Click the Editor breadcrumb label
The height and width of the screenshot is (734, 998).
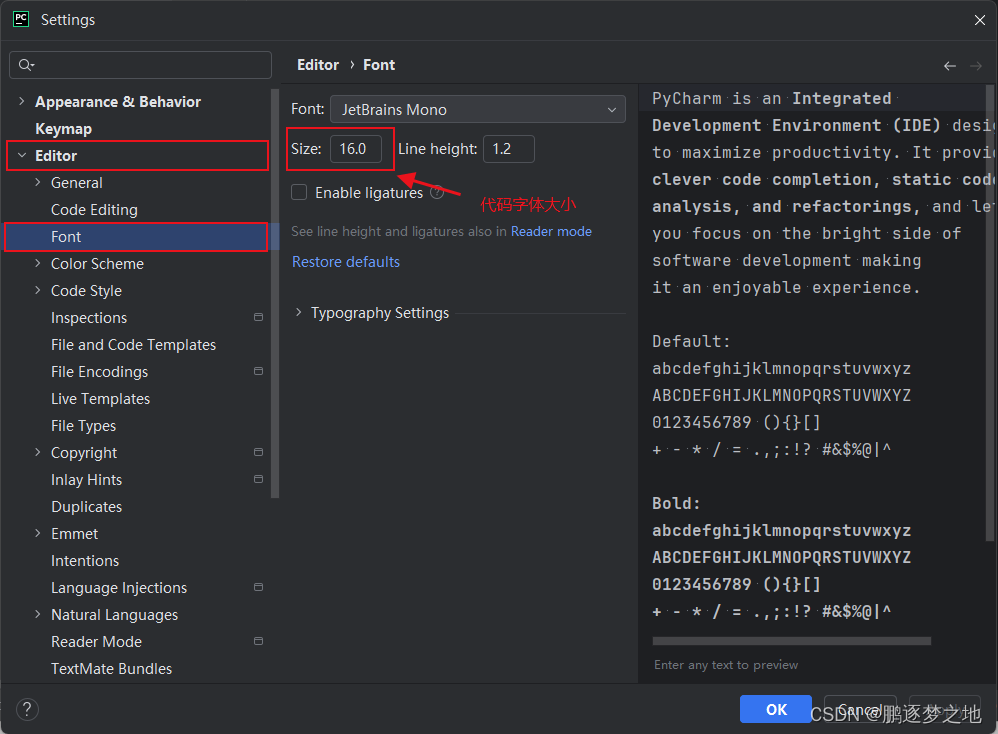pyautogui.click(x=318, y=65)
